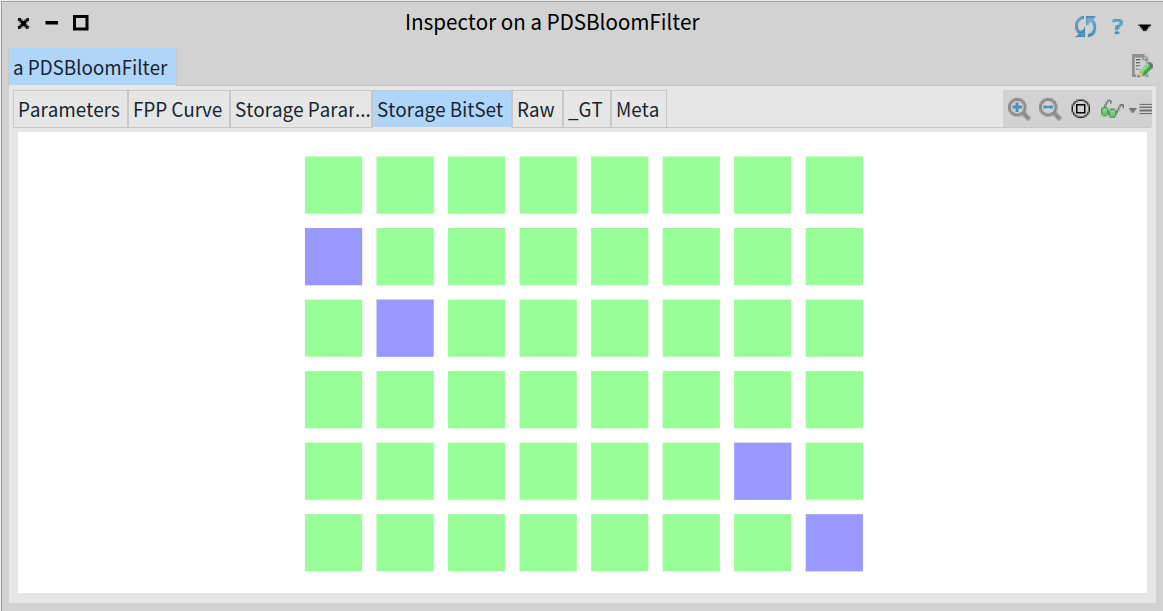Click the zoom in magnifier icon

tap(1018, 110)
